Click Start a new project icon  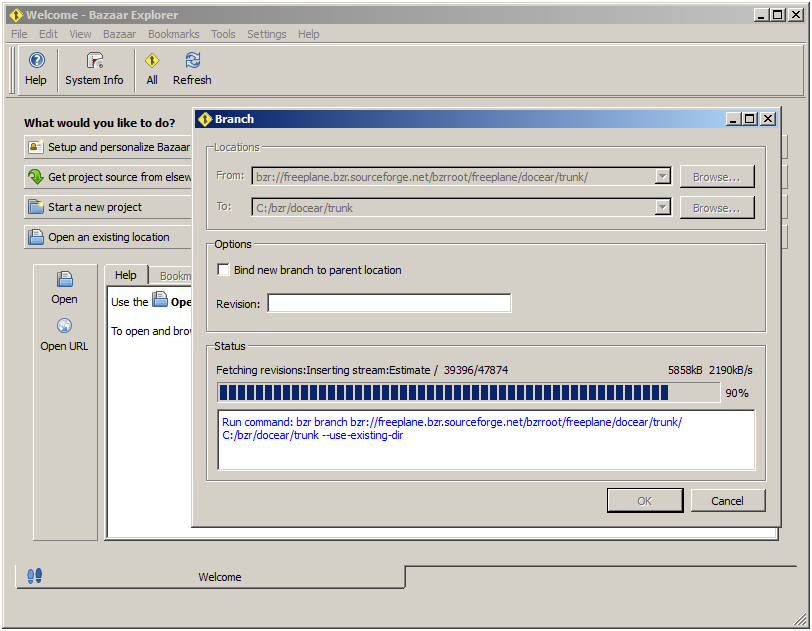pos(36,207)
